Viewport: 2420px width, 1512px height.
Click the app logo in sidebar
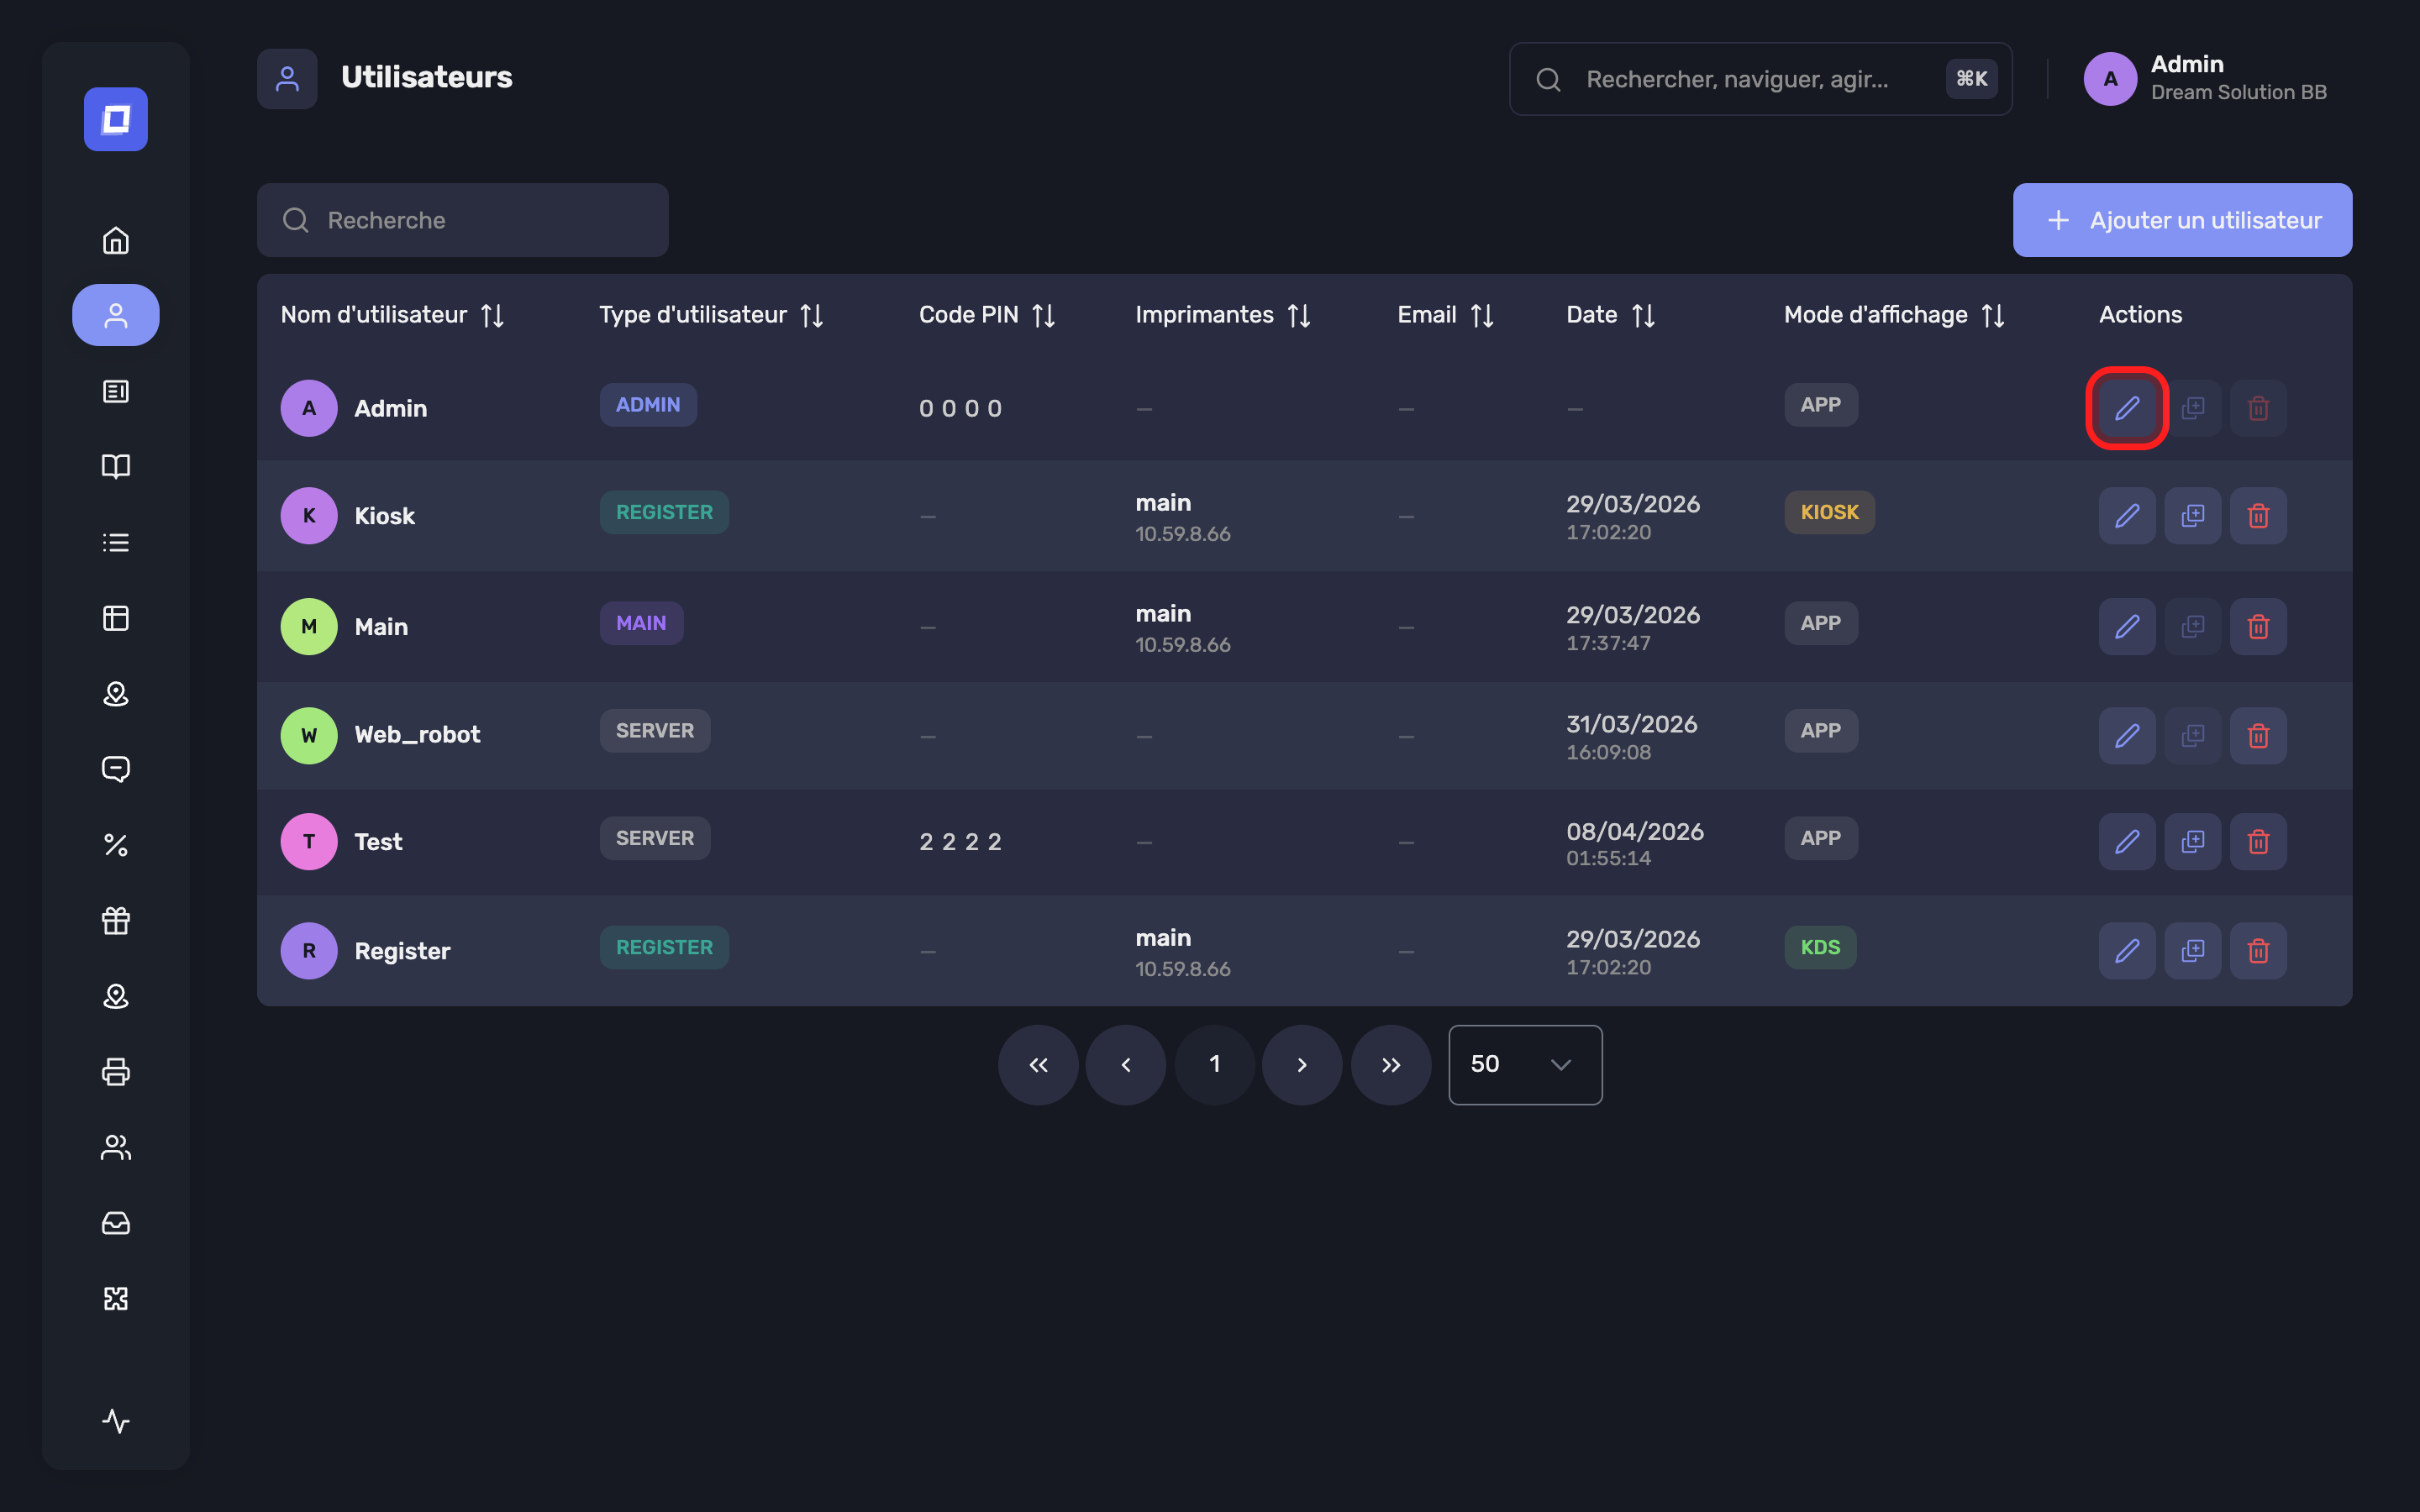coord(116,119)
